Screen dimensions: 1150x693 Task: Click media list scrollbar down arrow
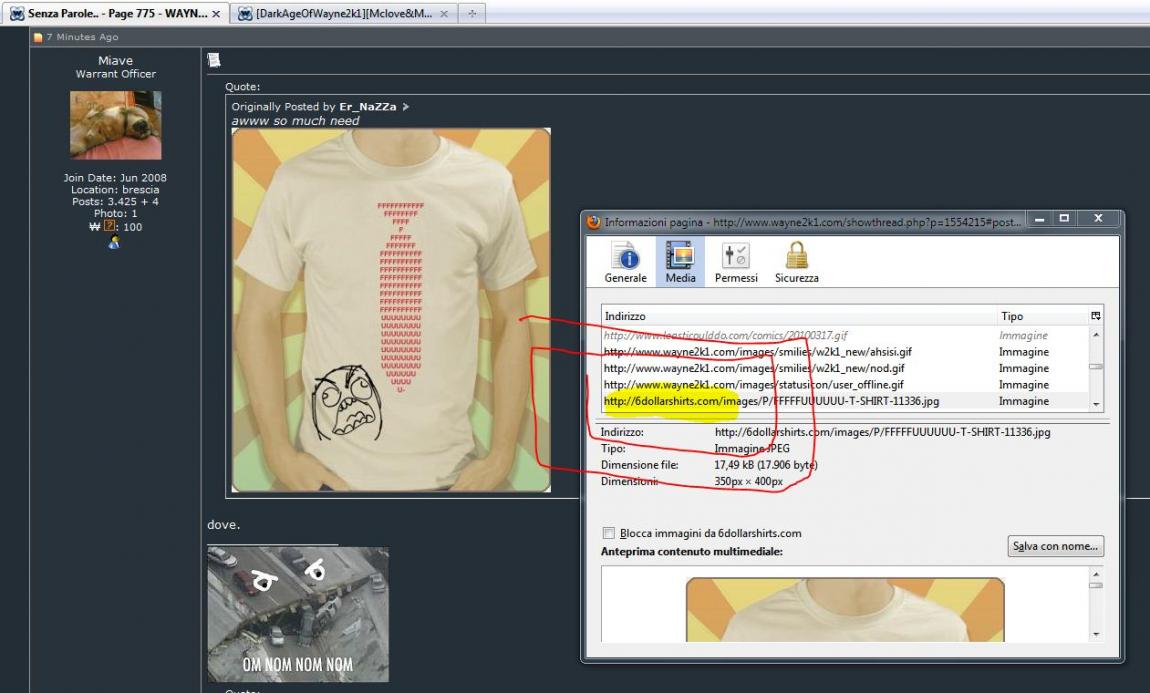coord(1096,404)
